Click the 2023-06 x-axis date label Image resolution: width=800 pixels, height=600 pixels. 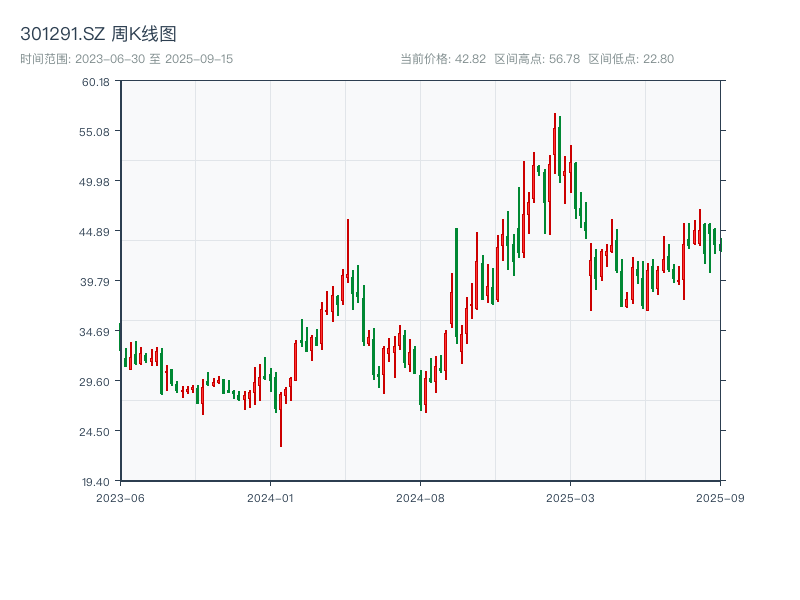(x=120, y=497)
